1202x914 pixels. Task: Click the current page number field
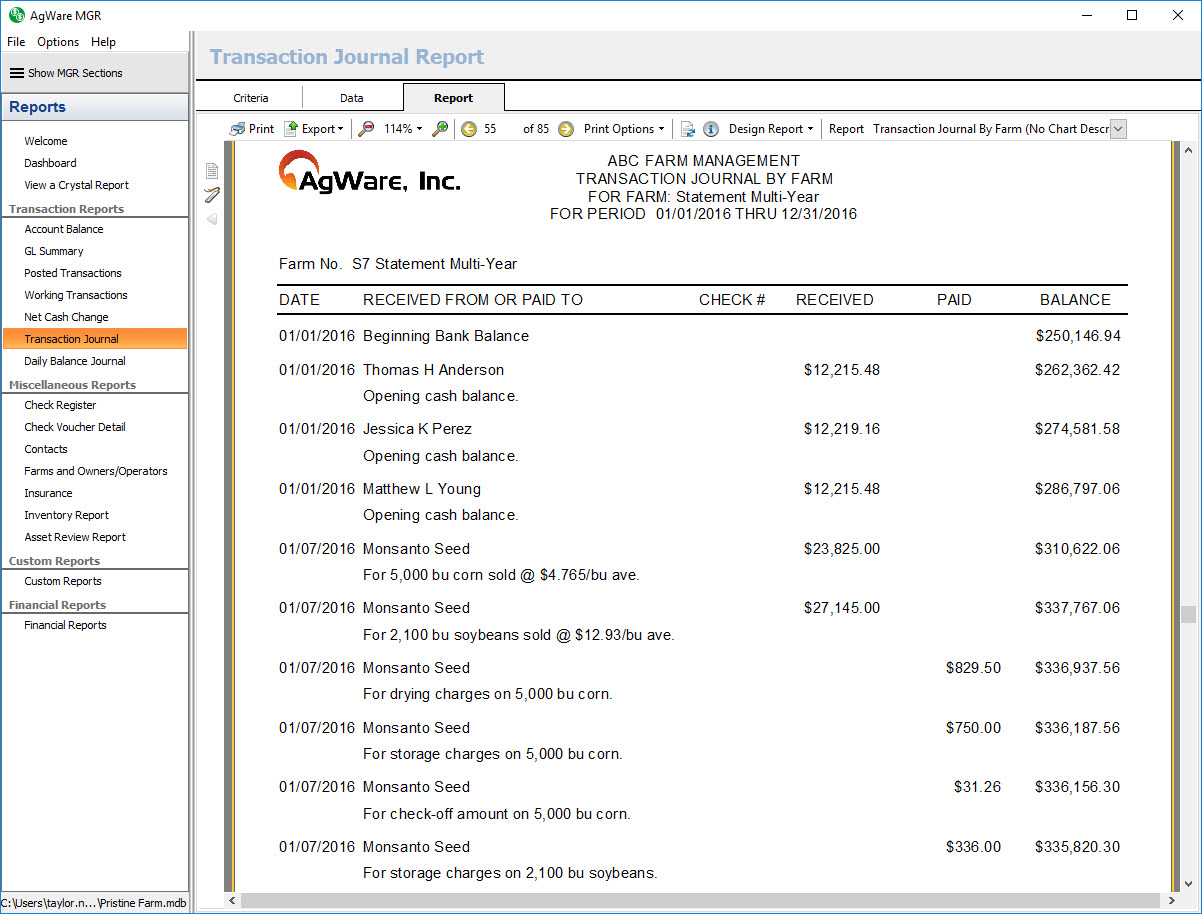point(491,129)
